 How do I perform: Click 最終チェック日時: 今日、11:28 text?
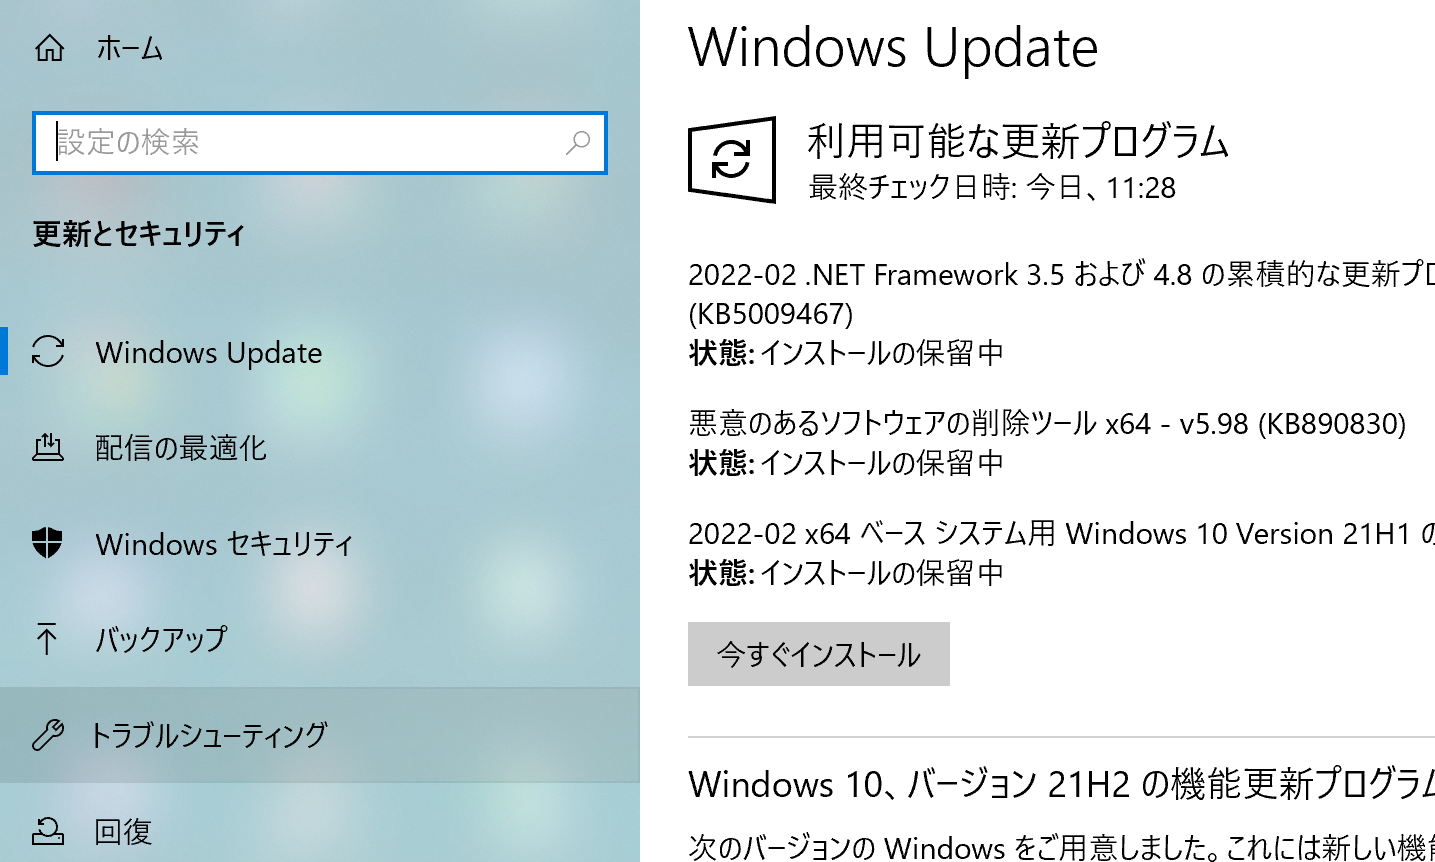click(x=992, y=187)
